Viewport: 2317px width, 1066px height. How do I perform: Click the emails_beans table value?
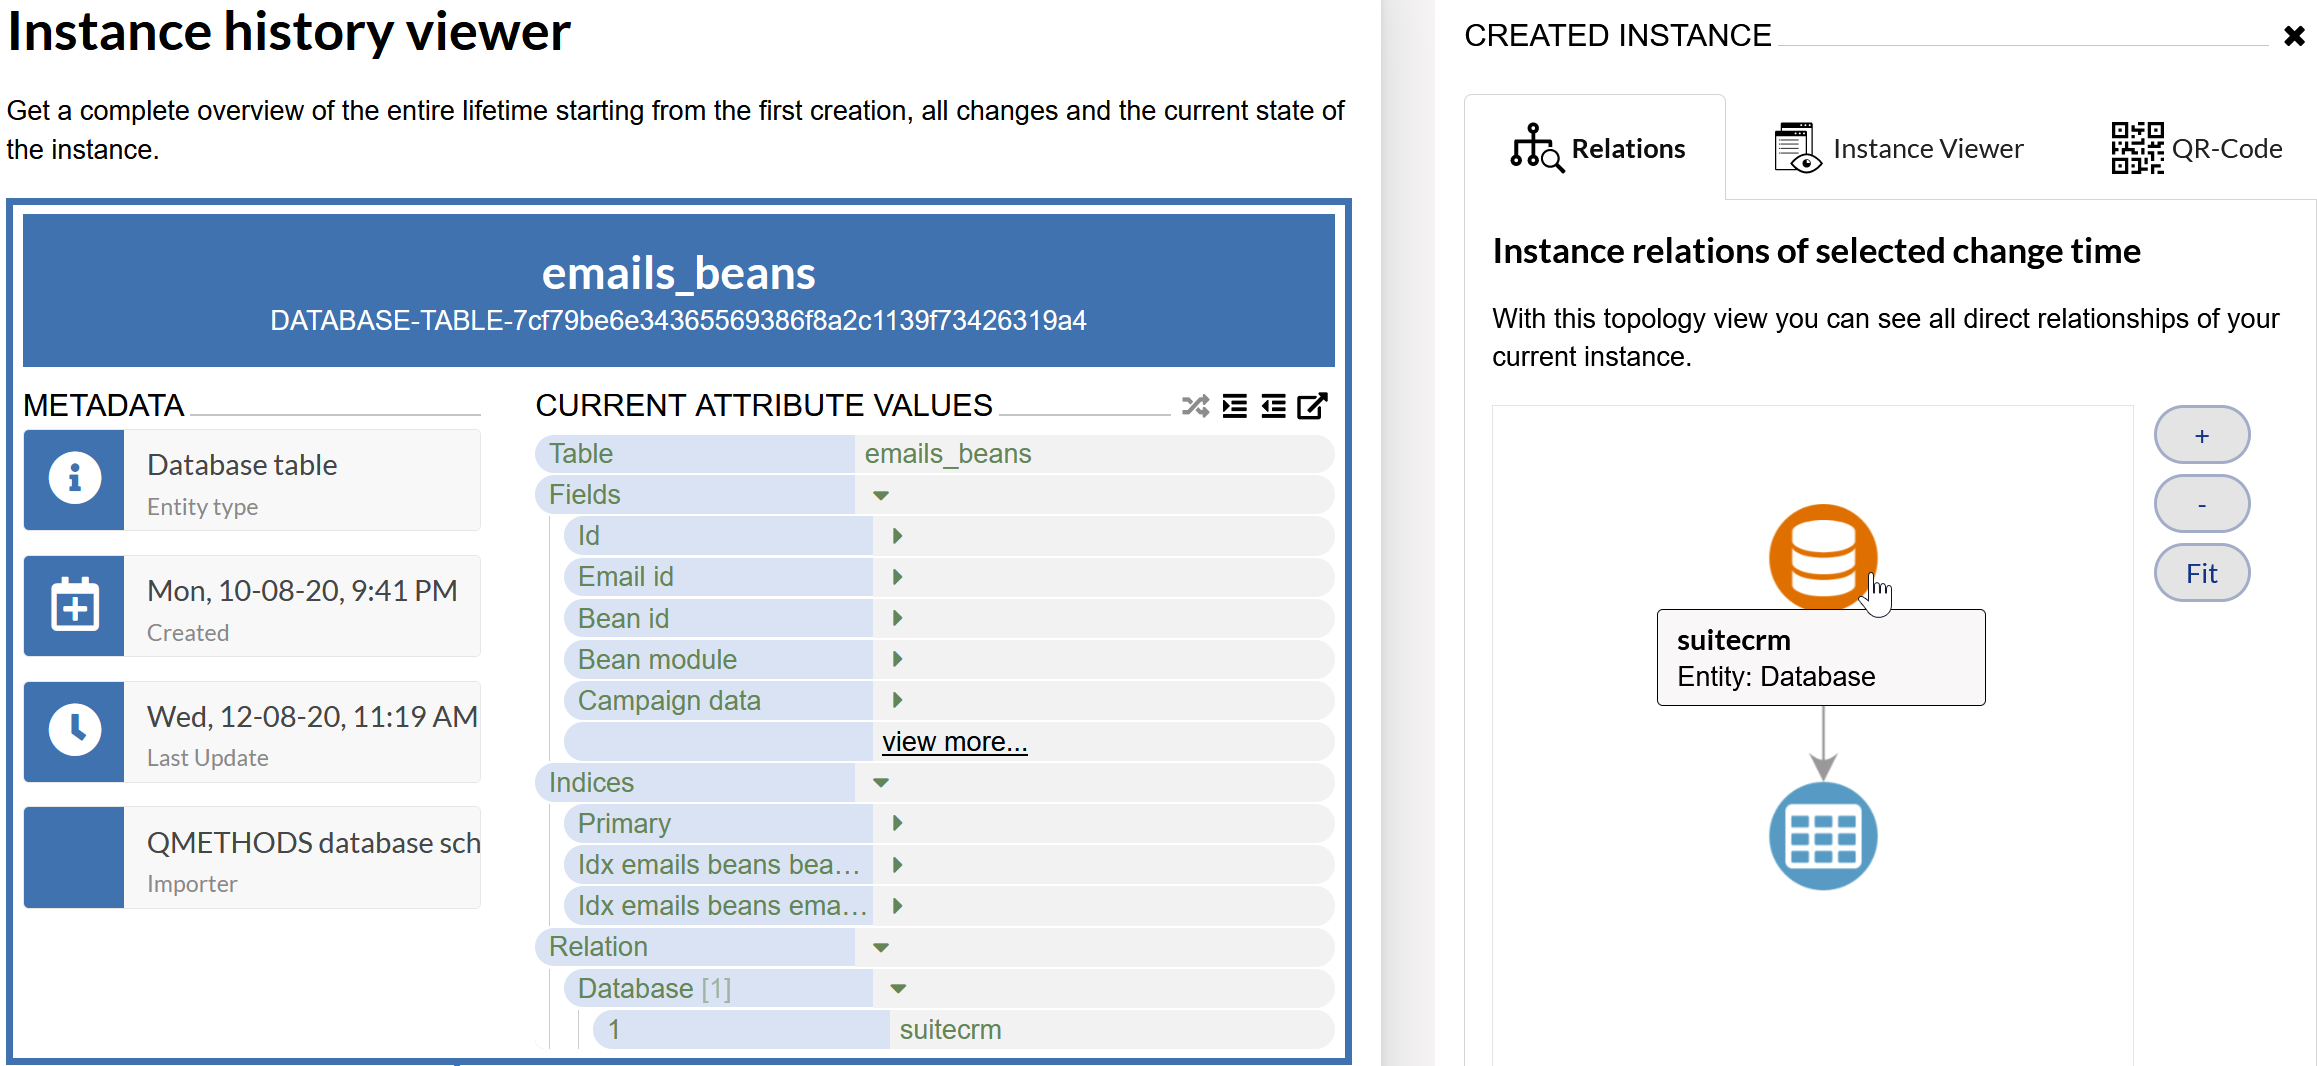click(948, 454)
